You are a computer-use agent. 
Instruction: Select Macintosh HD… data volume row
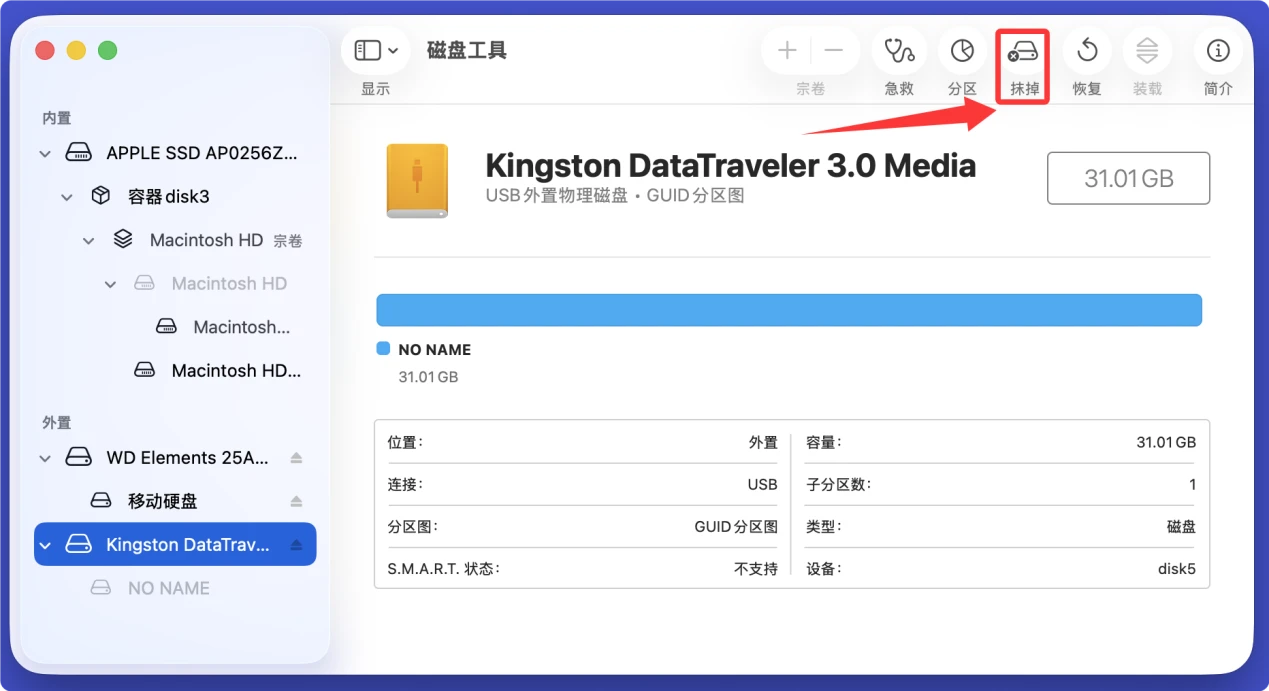click(175, 370)
